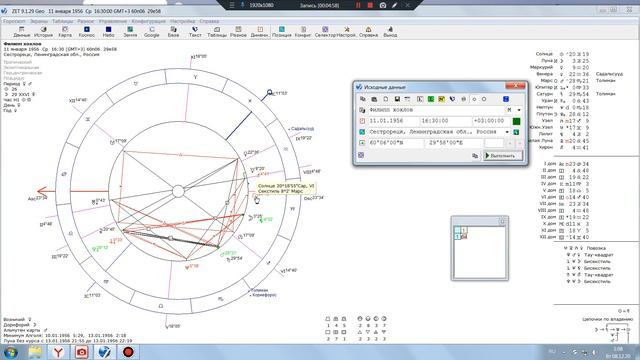Click the red record icon in taskbar
The height and width of the screenshot is (360, 640).
click(x=128, y=352)
